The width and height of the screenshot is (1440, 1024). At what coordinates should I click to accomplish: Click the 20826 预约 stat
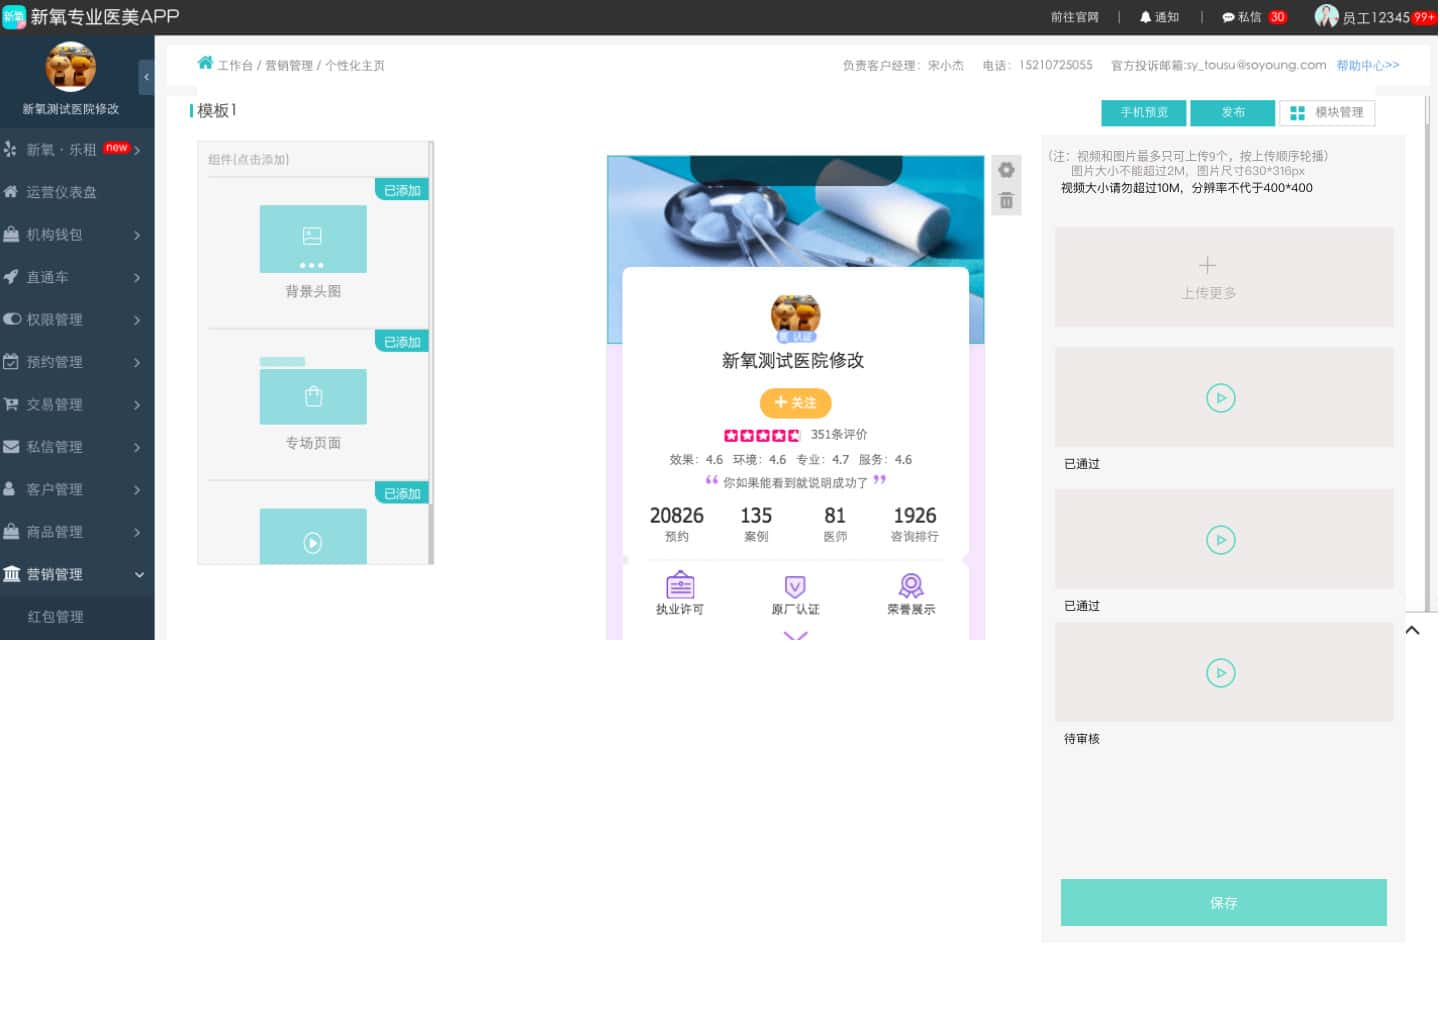click(x=677, y=524)
